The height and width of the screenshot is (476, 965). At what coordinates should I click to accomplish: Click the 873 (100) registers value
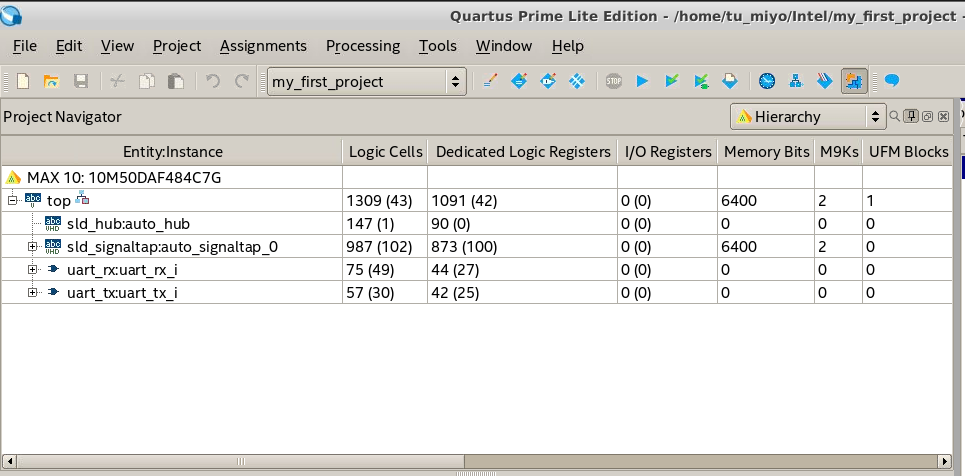[x=465, y=247]
